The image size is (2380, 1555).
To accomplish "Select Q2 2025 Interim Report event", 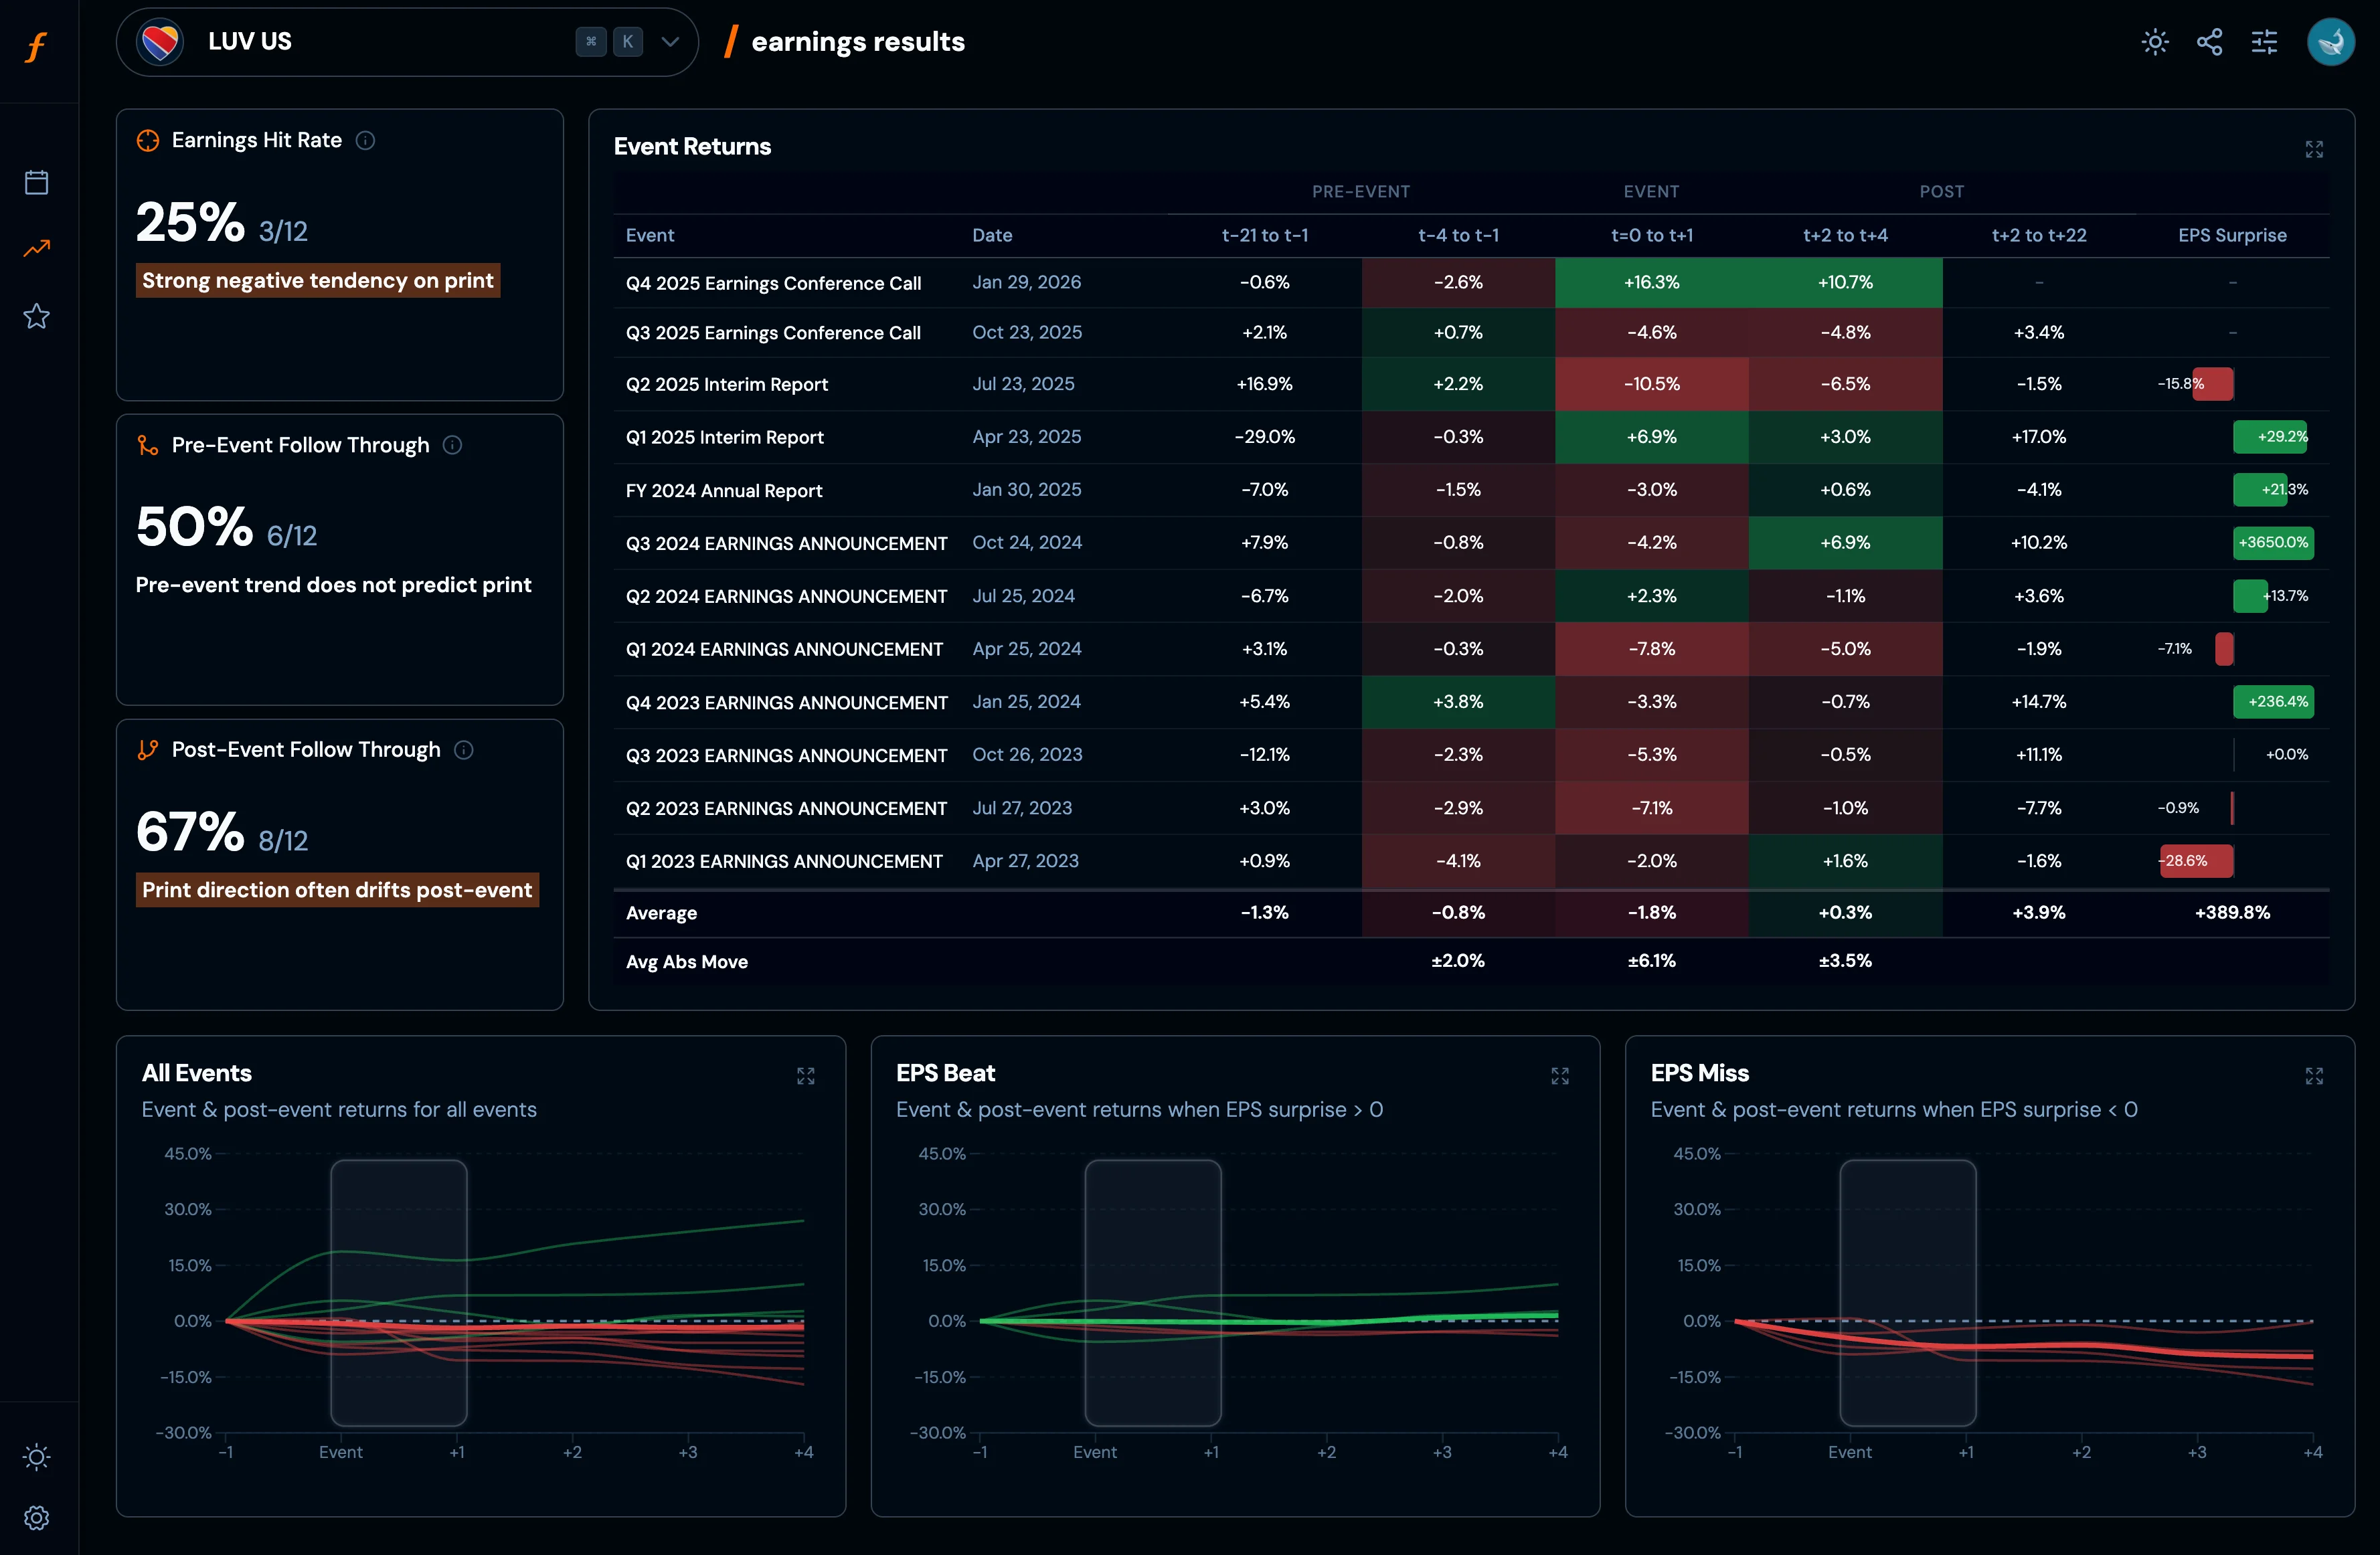I will (x=727, y=385).
